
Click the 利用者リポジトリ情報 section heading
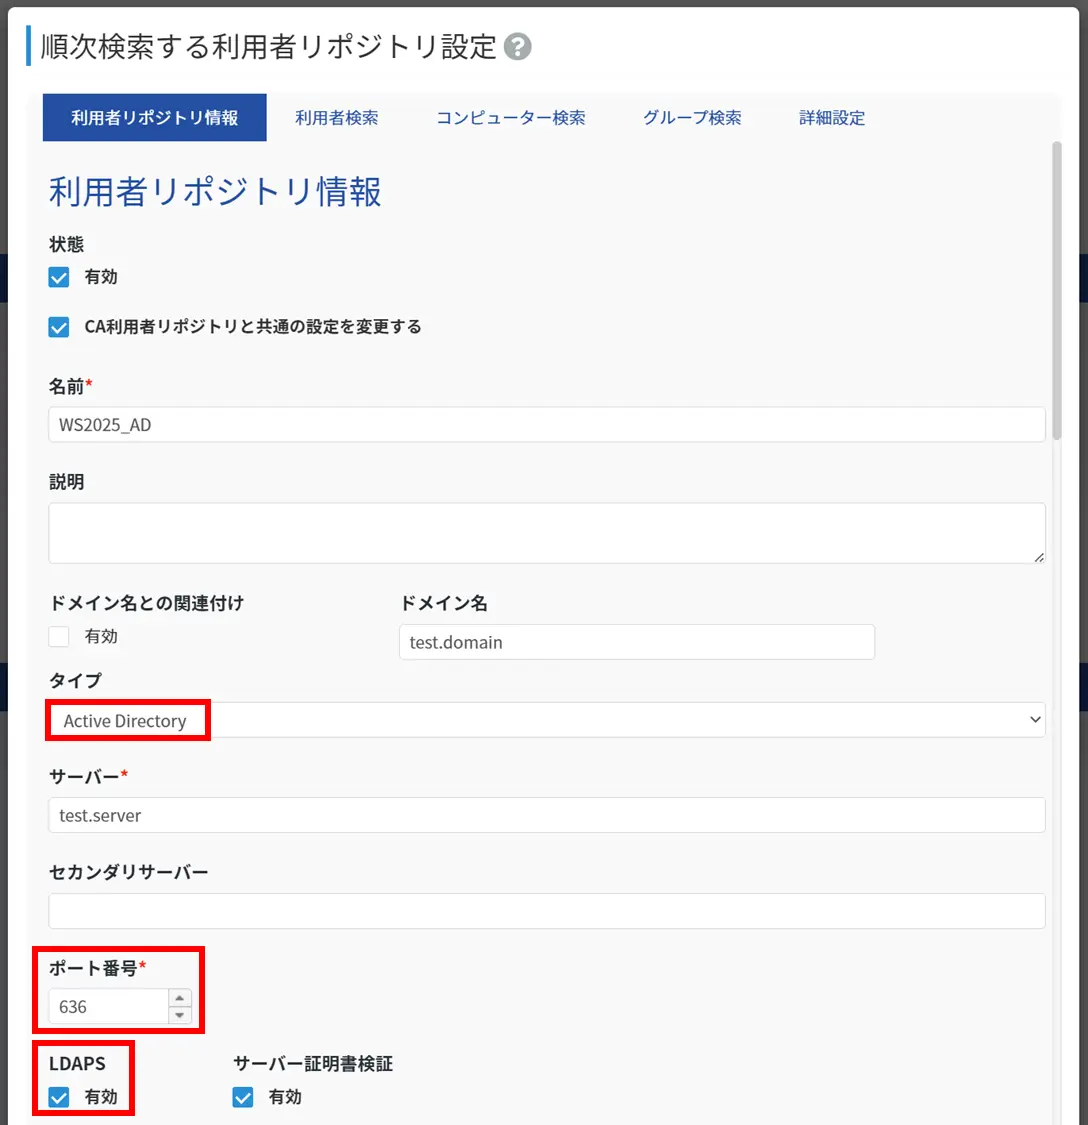click(215, 192)
